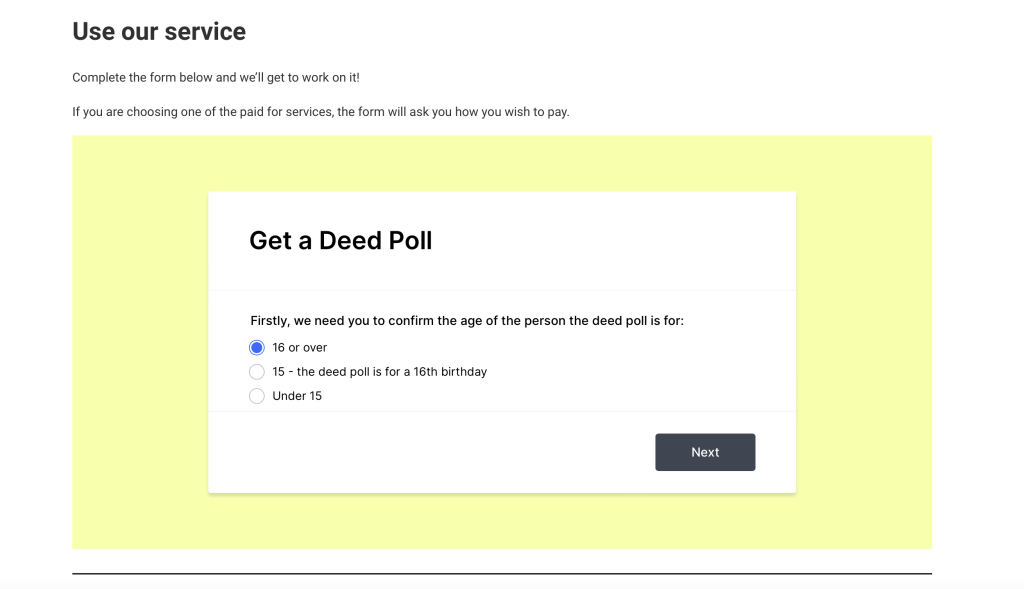Screen dimensions: 1024x589
Task: Click the horizontal divider line under the yellow section
Action: [x=502, y=573]
